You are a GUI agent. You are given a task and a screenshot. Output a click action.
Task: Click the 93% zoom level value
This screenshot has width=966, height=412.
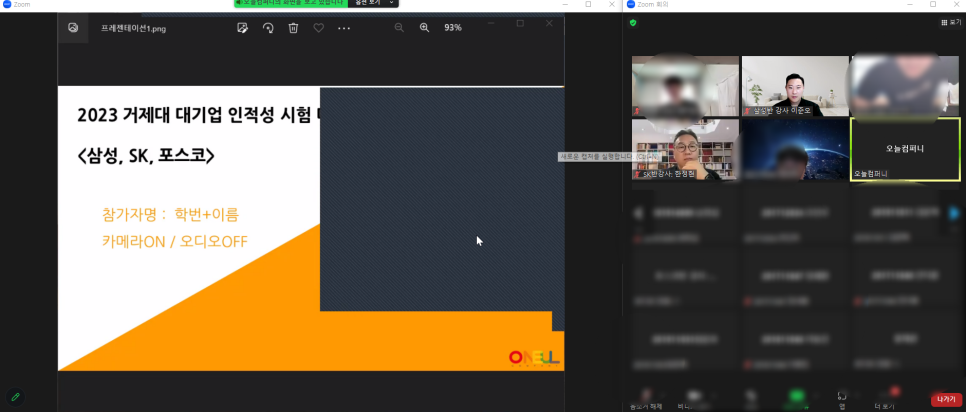(453, 28)
